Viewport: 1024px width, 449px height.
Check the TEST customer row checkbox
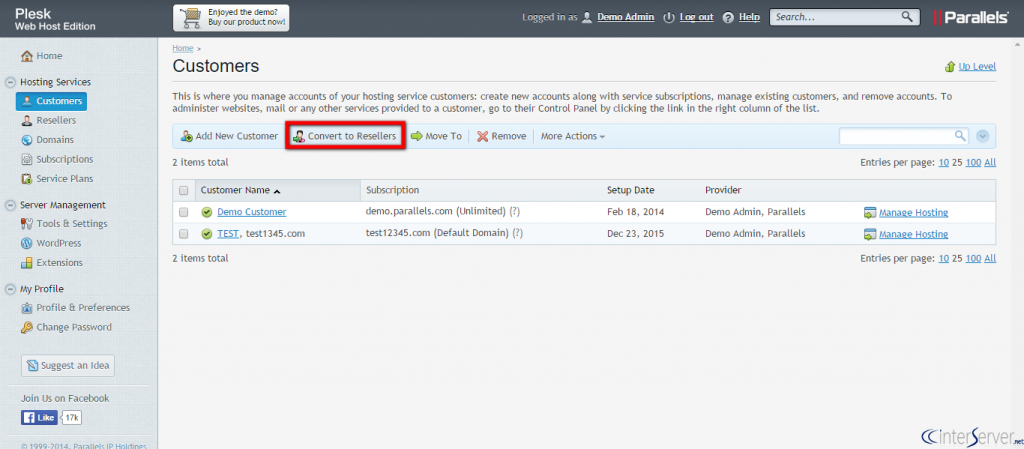click(184, 234)
